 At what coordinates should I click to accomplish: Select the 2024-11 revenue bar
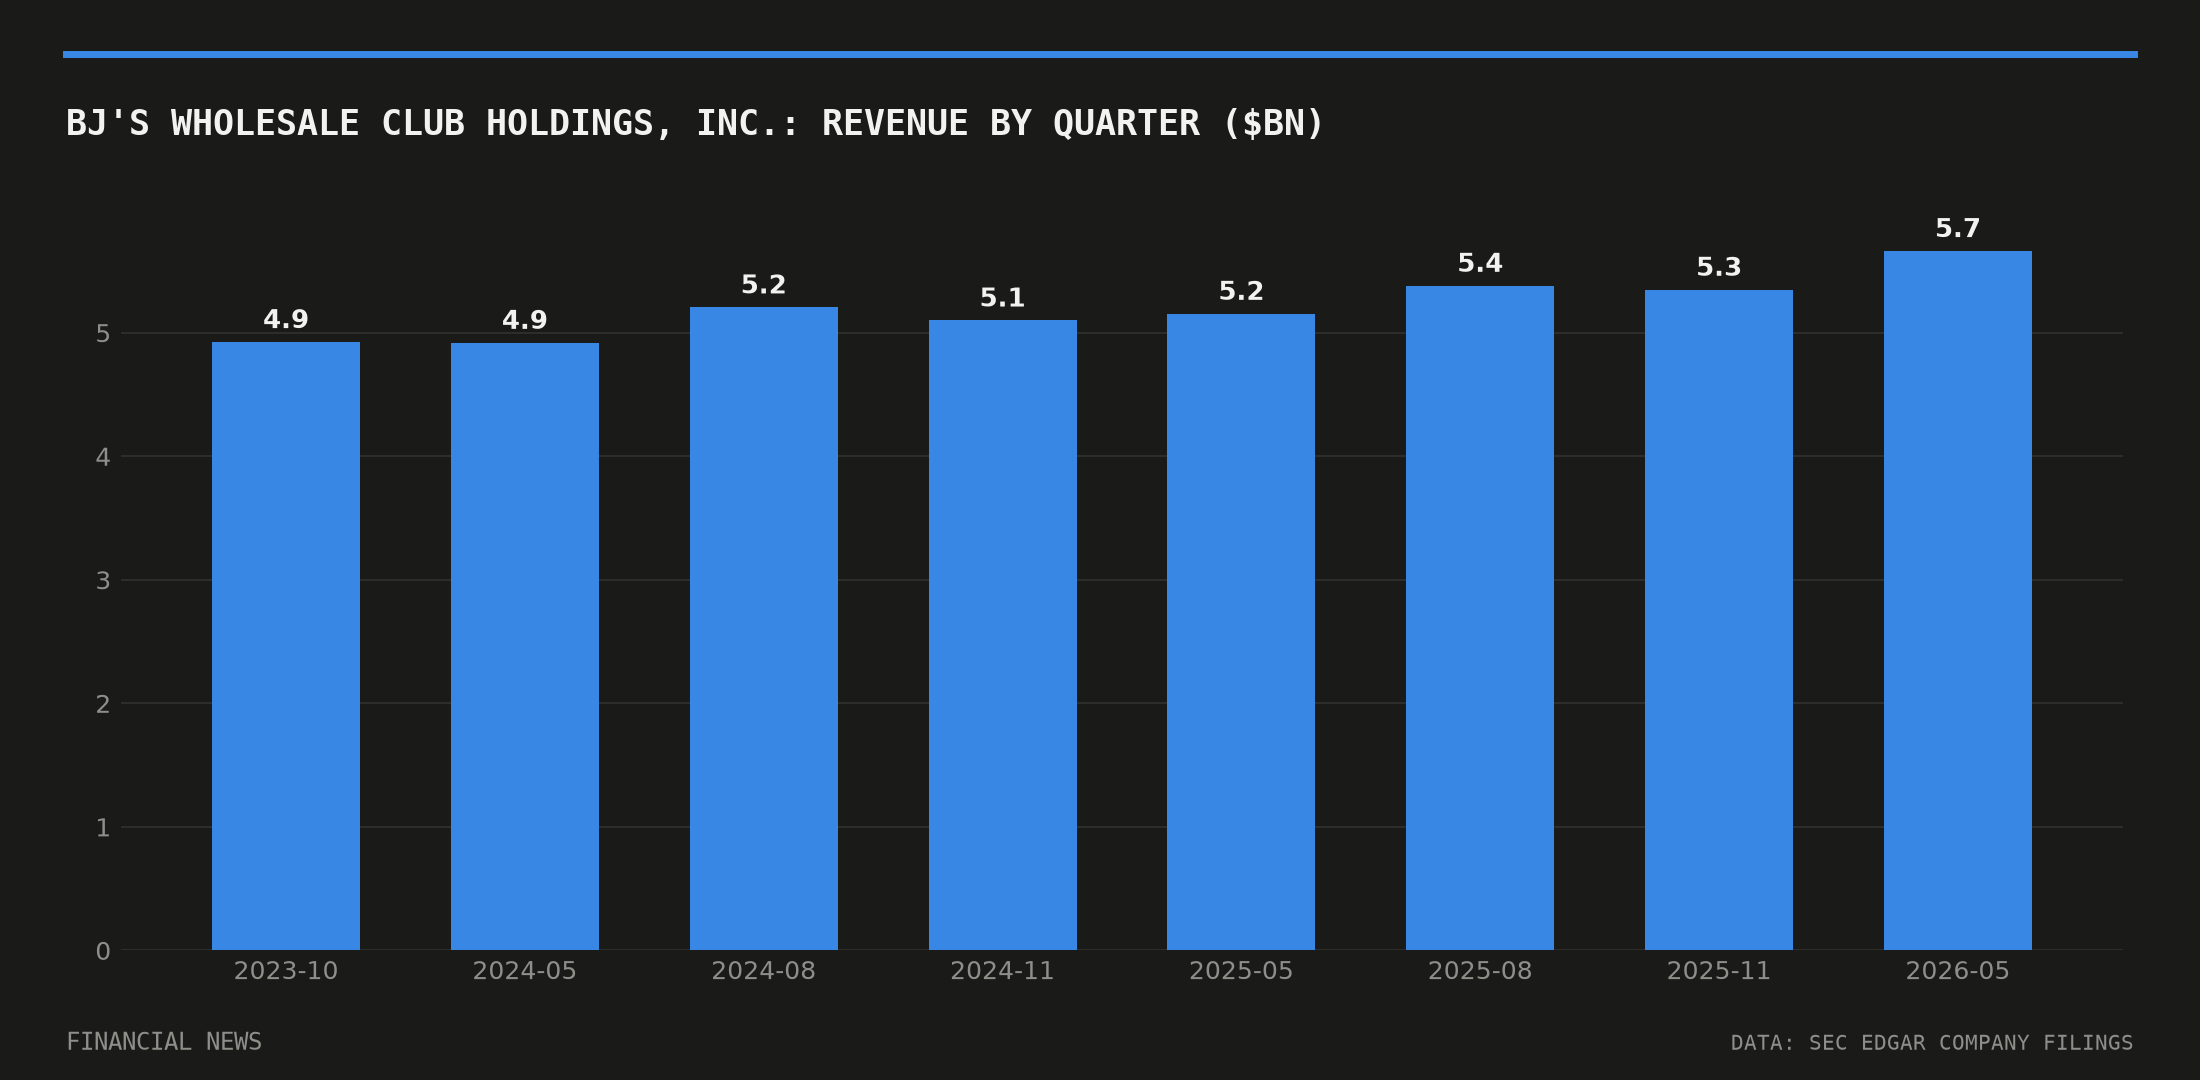coord(1003,635)
